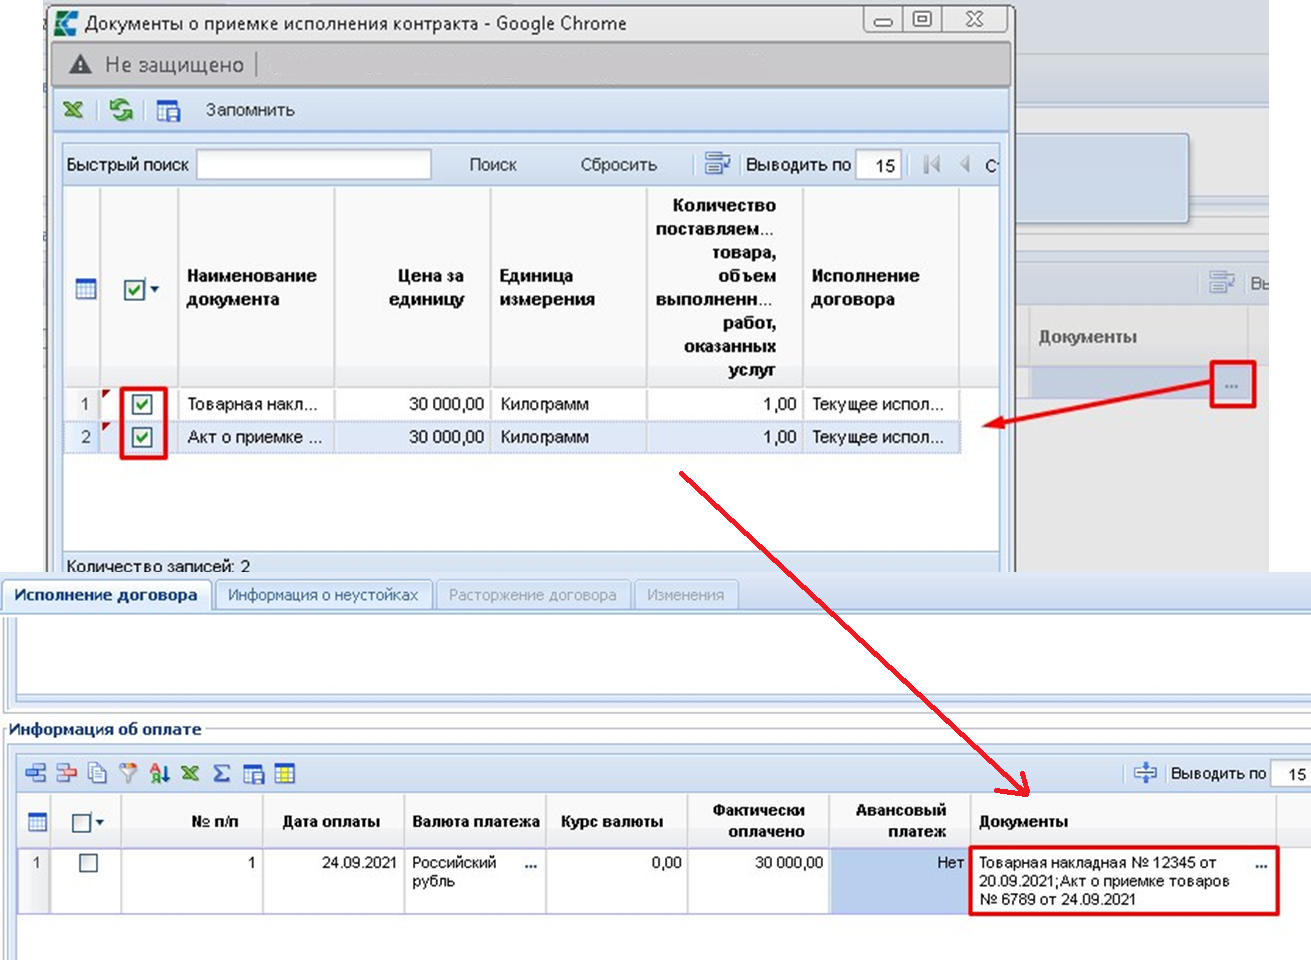Toggle the sum totals sigma
Screen dimensions: 1311x960
(221, 773)
